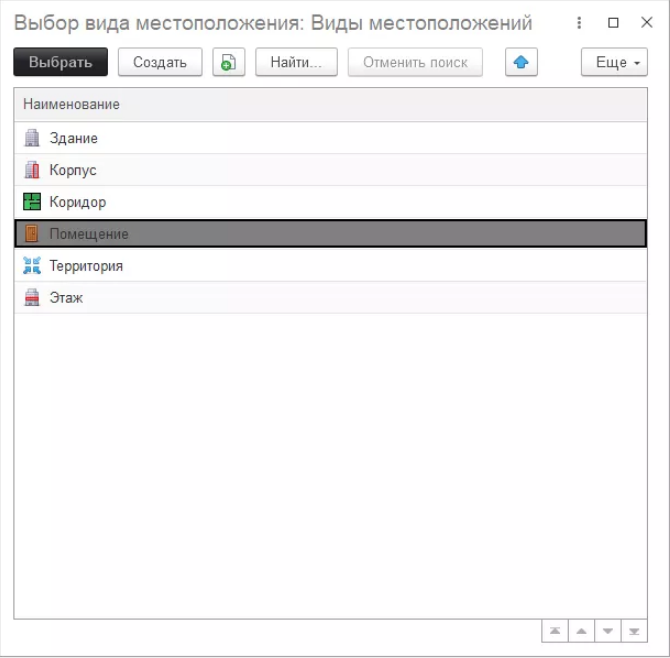
Task: Click the green Коридор floor-plan icon
Action: tap(32, 202)
